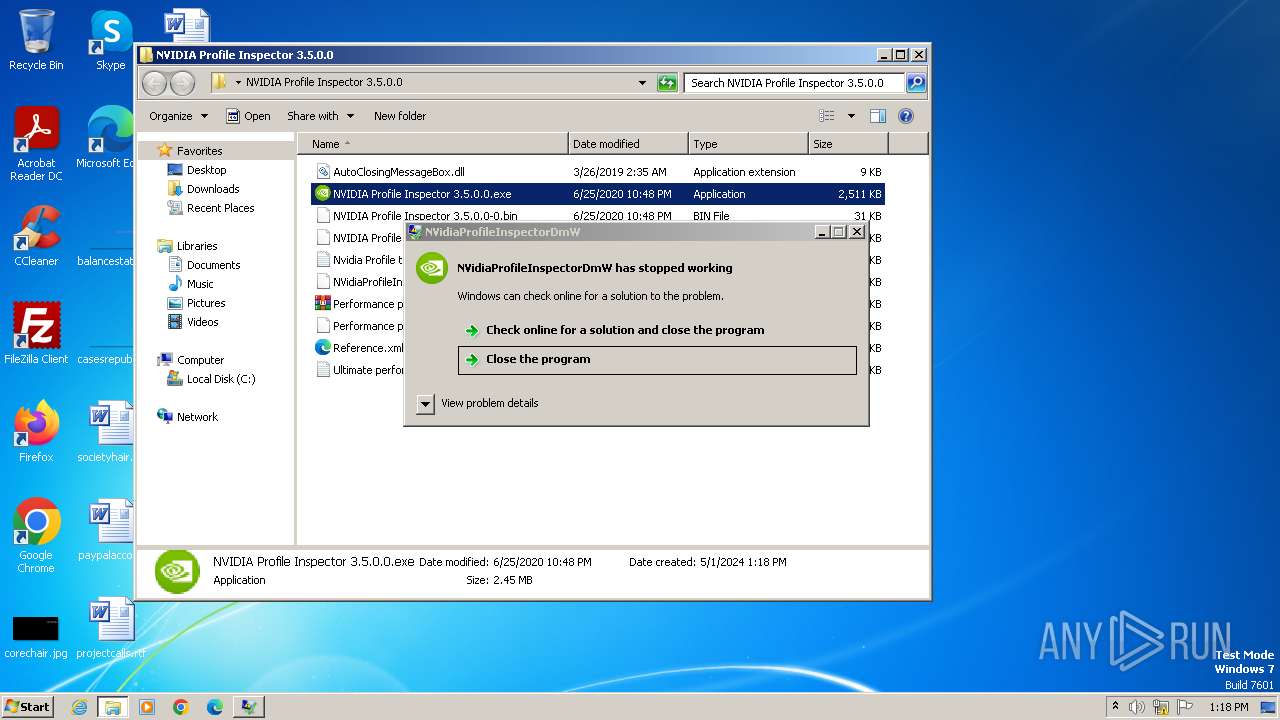This screenshot has width=1280, height=720.
Task: Open Windows Media Player taskbar icon
Action: (x=147, y=707)
